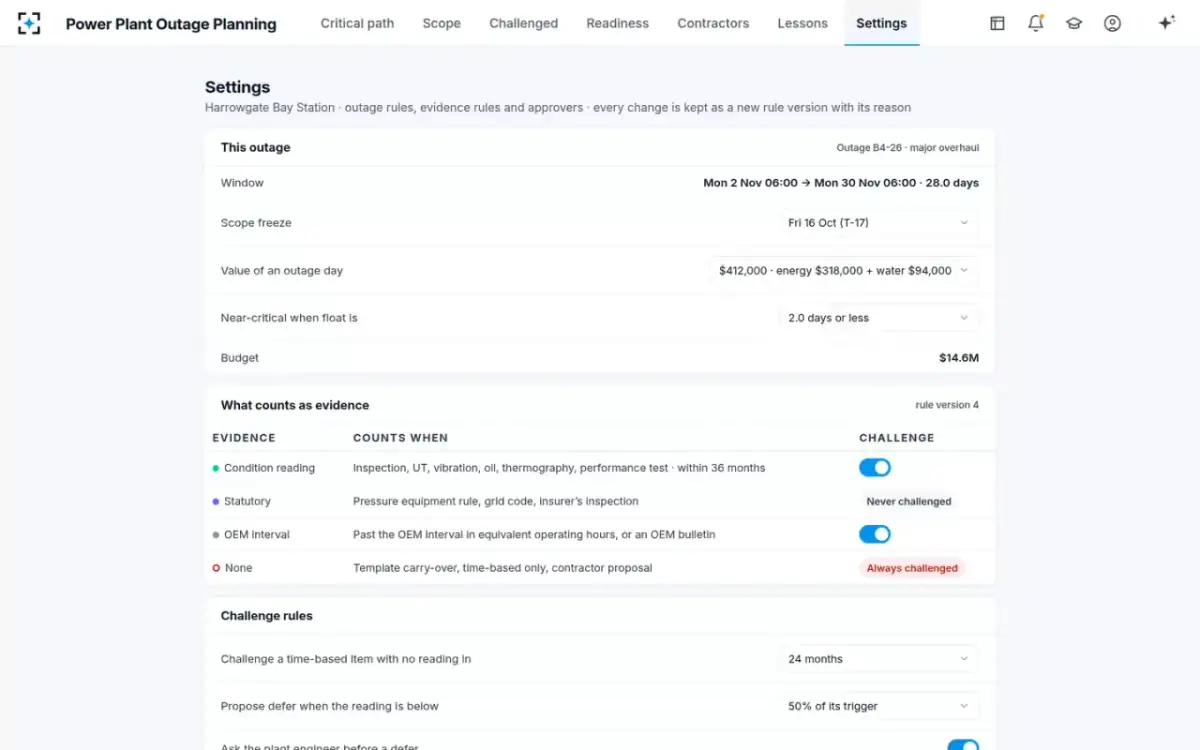The height and width of the screenshot is (750, 1200).
Task: Click the Always challenged badge
Action: (x=912, y=568)
